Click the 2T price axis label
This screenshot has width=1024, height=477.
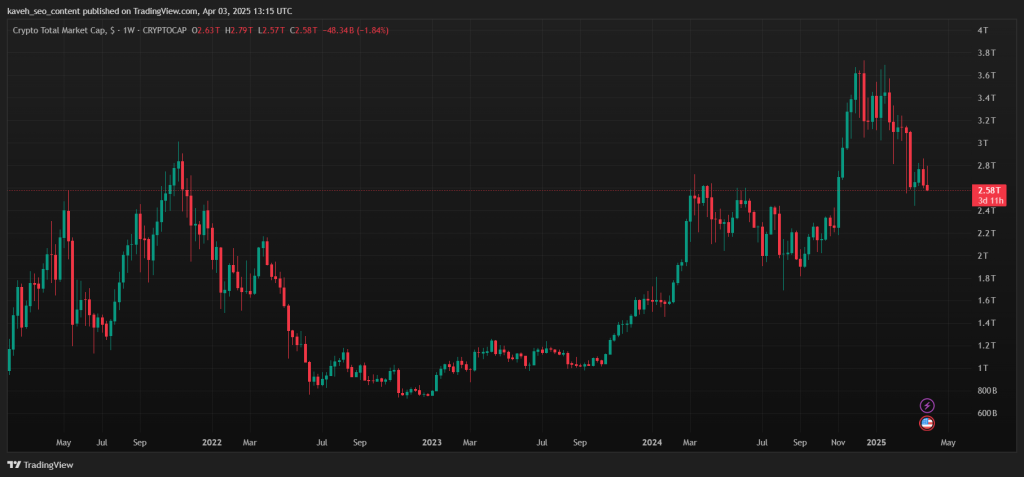click(982, 255)
